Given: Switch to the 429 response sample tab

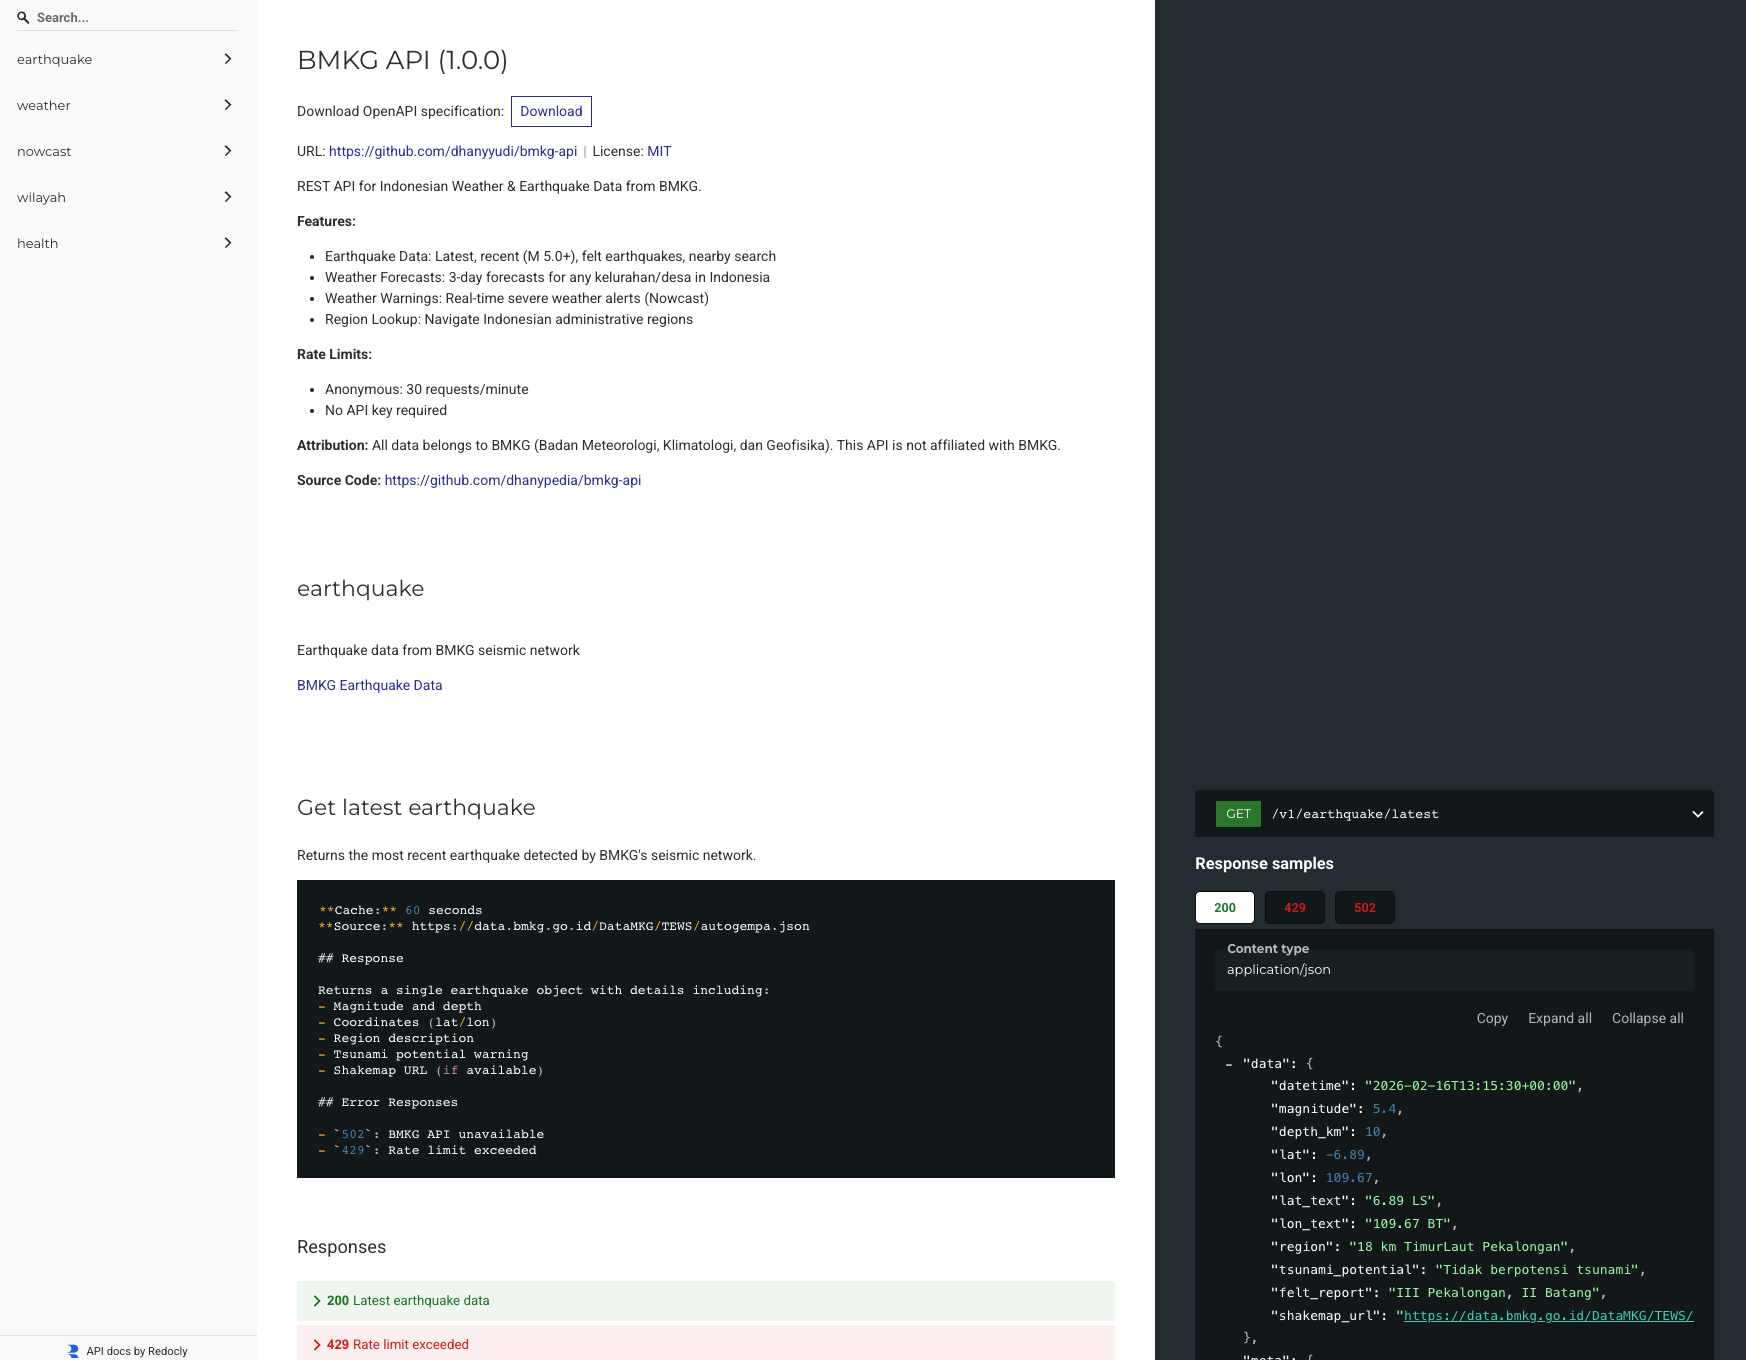Looking at the screenshot, I should click(1295, 907).
